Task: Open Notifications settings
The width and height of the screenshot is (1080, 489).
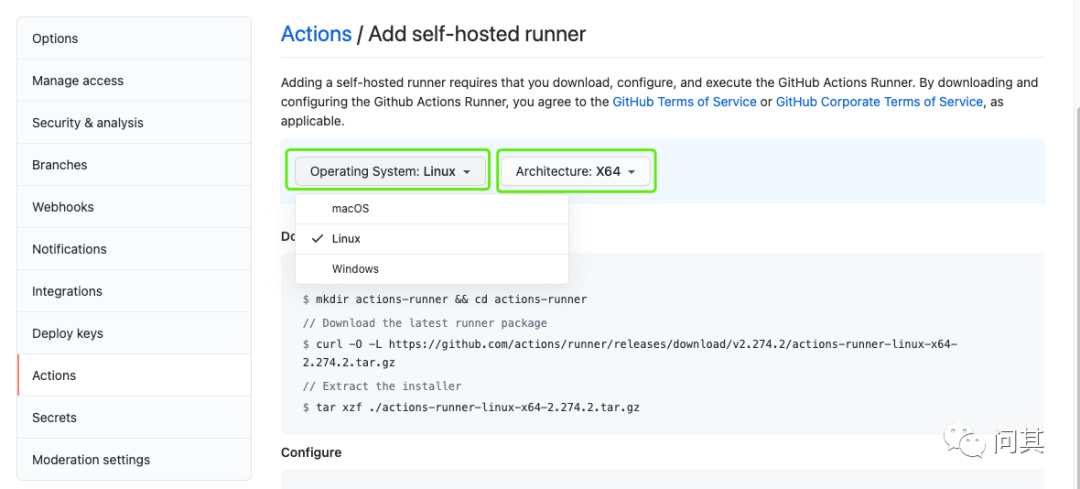Action: click(134, 249)
